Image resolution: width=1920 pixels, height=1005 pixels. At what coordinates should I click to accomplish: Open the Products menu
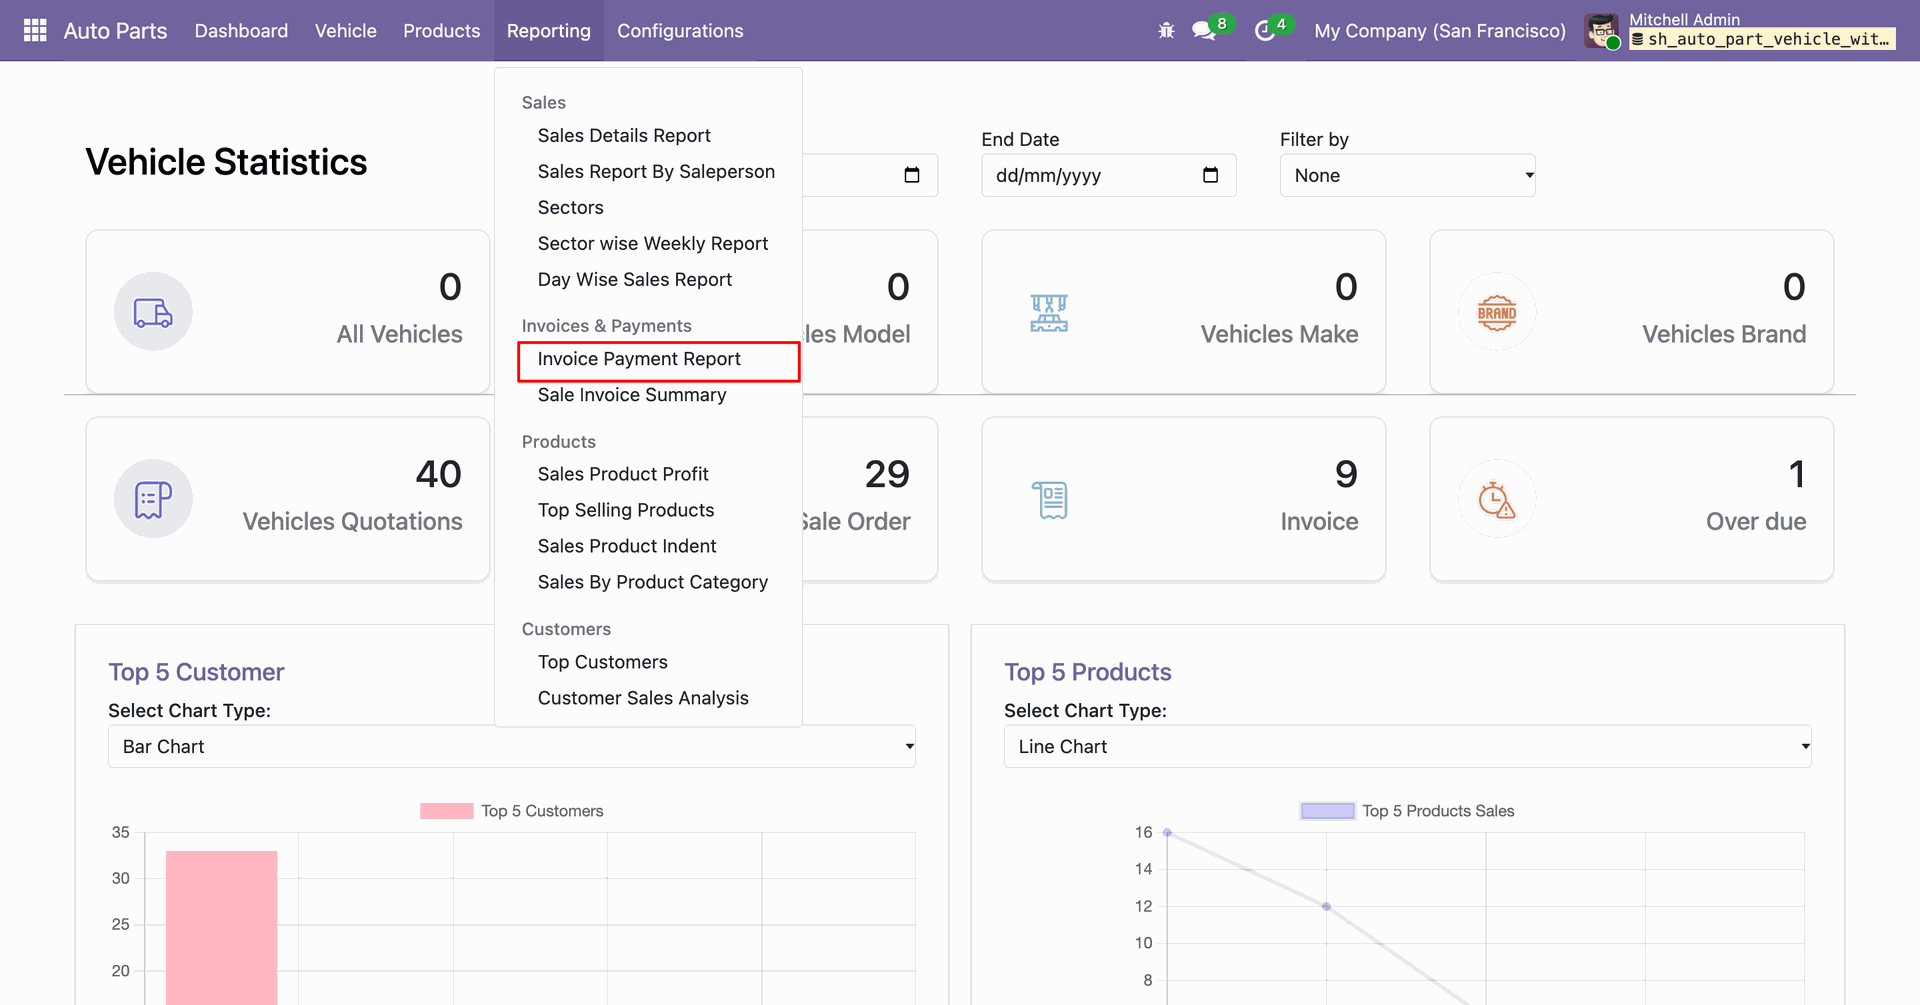pos(442,31)
